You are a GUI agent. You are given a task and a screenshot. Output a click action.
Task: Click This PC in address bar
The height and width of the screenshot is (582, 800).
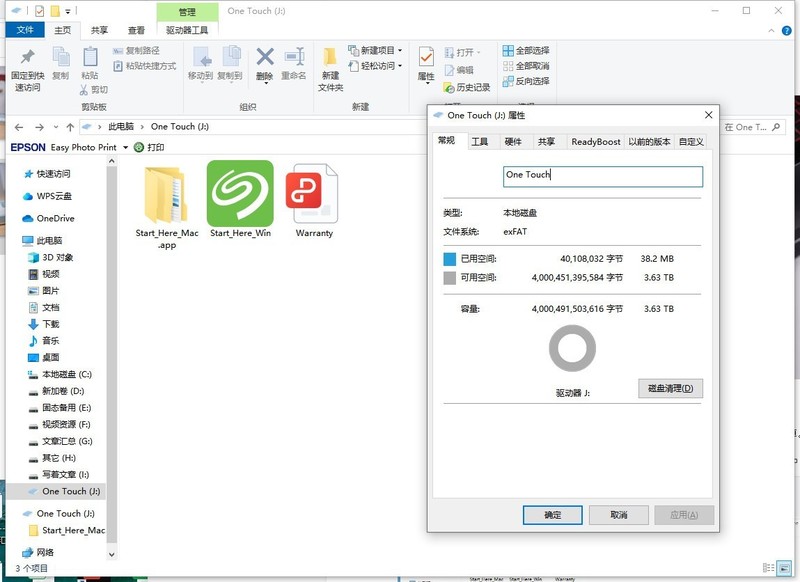(121, 126)
